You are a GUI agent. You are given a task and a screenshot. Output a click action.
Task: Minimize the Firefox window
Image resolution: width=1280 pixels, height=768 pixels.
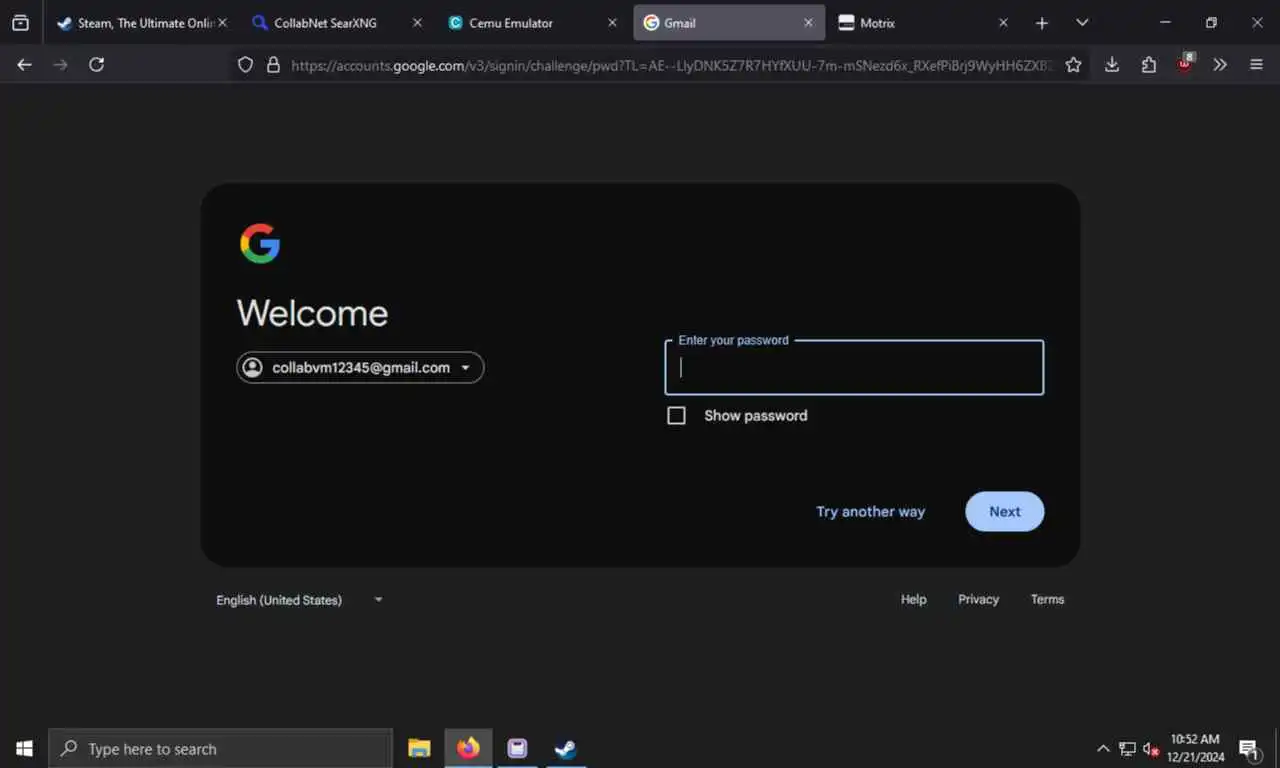point(1165,23)
